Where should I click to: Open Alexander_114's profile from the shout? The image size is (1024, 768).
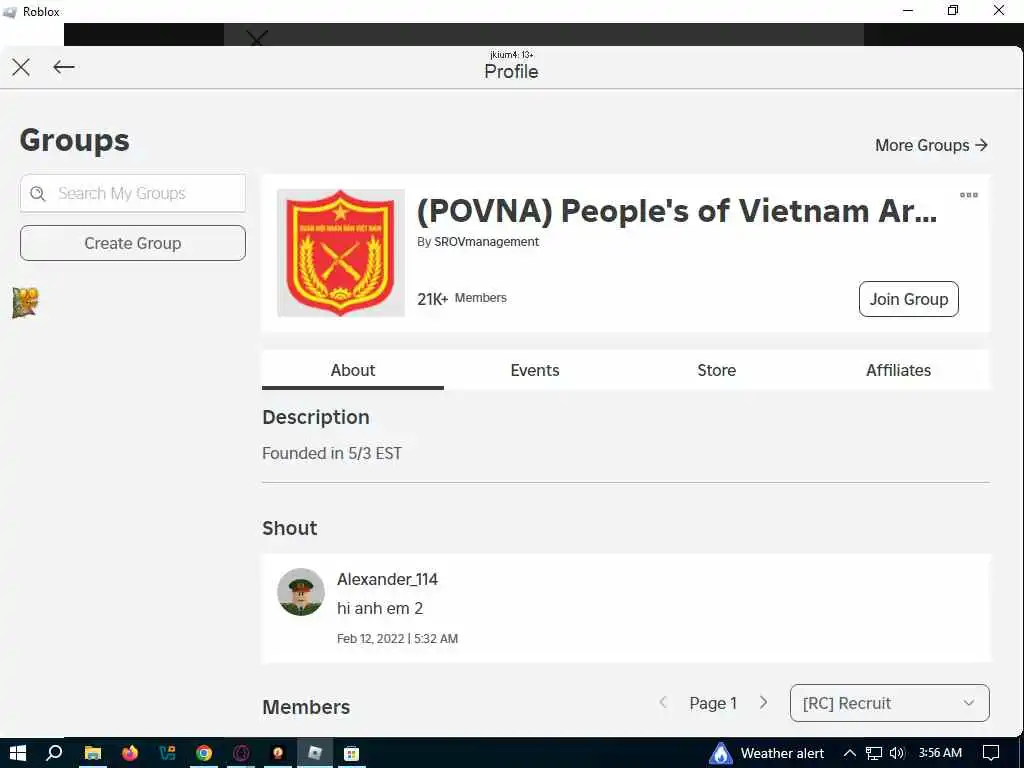click(387, 579)
